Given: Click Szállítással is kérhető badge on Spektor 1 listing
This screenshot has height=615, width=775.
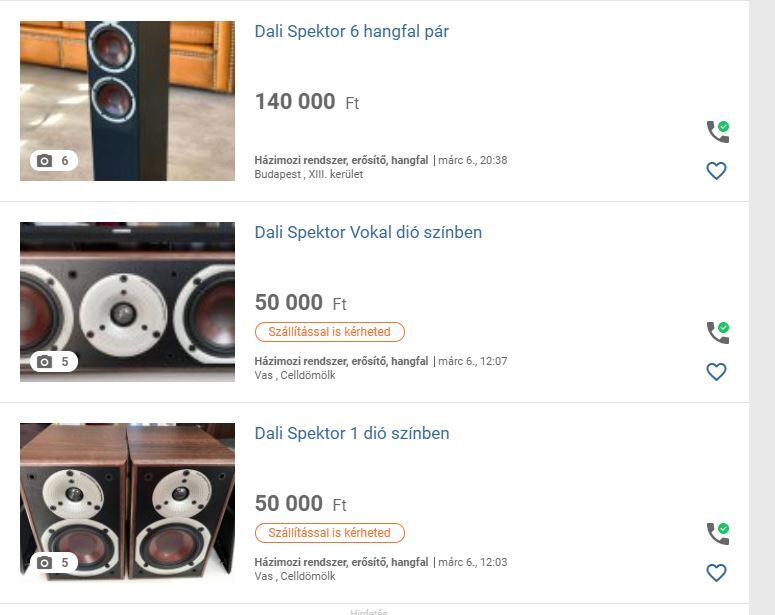Looking at the screenshot, I should click(x=329, y=533).
